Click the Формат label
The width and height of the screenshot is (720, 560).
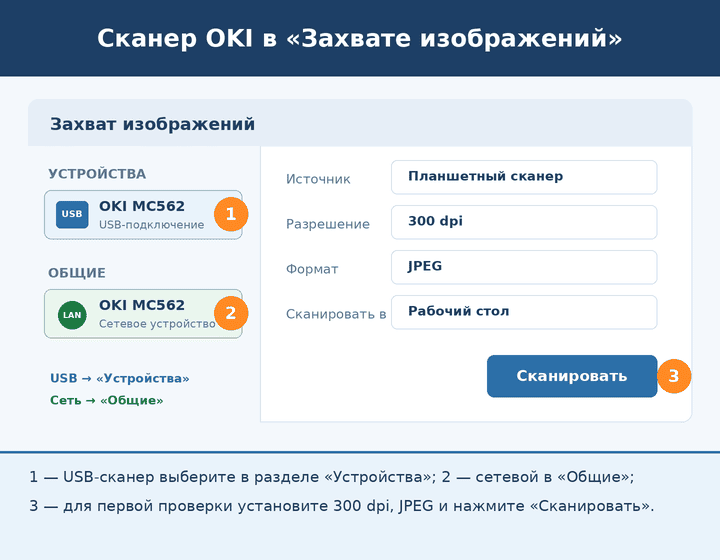click(312, 269)
